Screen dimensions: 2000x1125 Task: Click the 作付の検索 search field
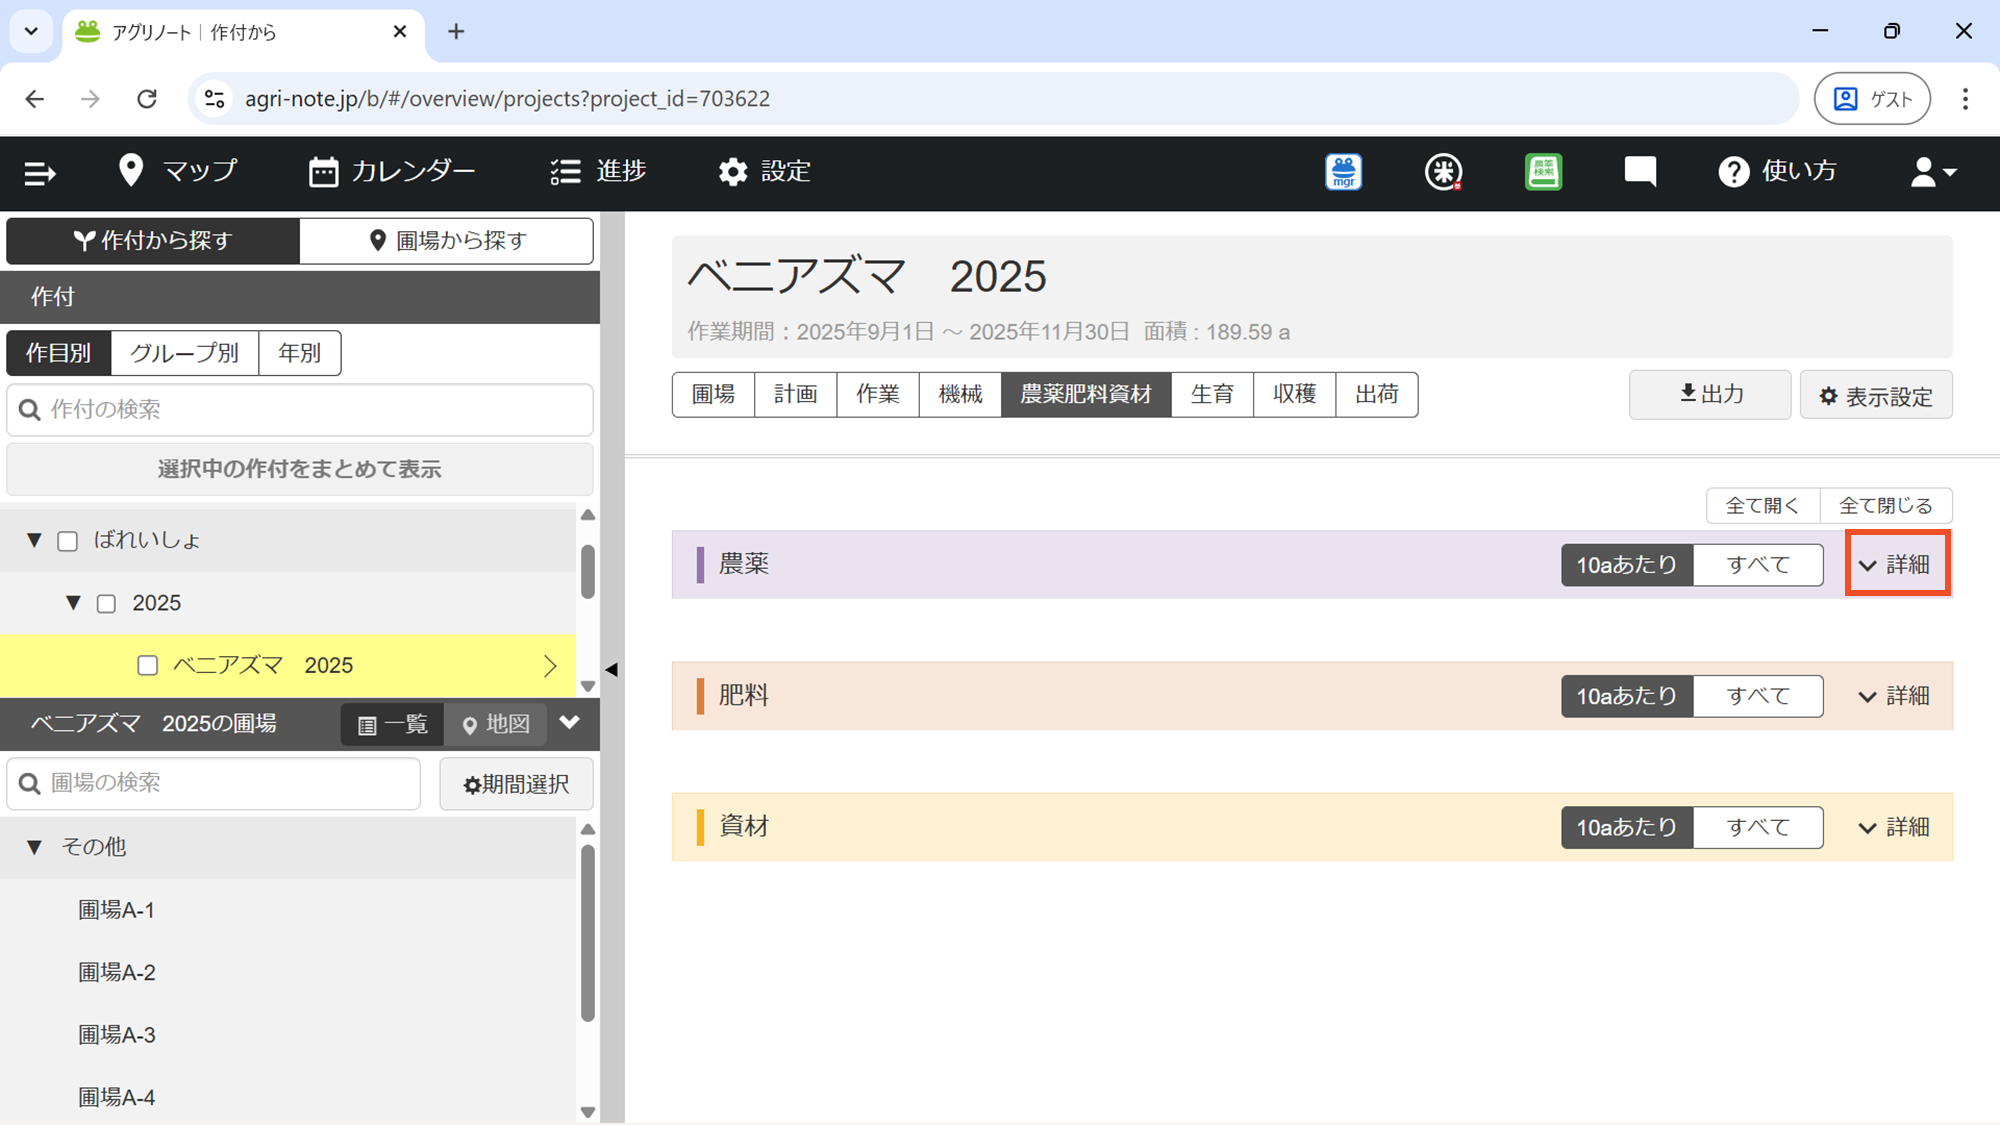coord(300,410)
